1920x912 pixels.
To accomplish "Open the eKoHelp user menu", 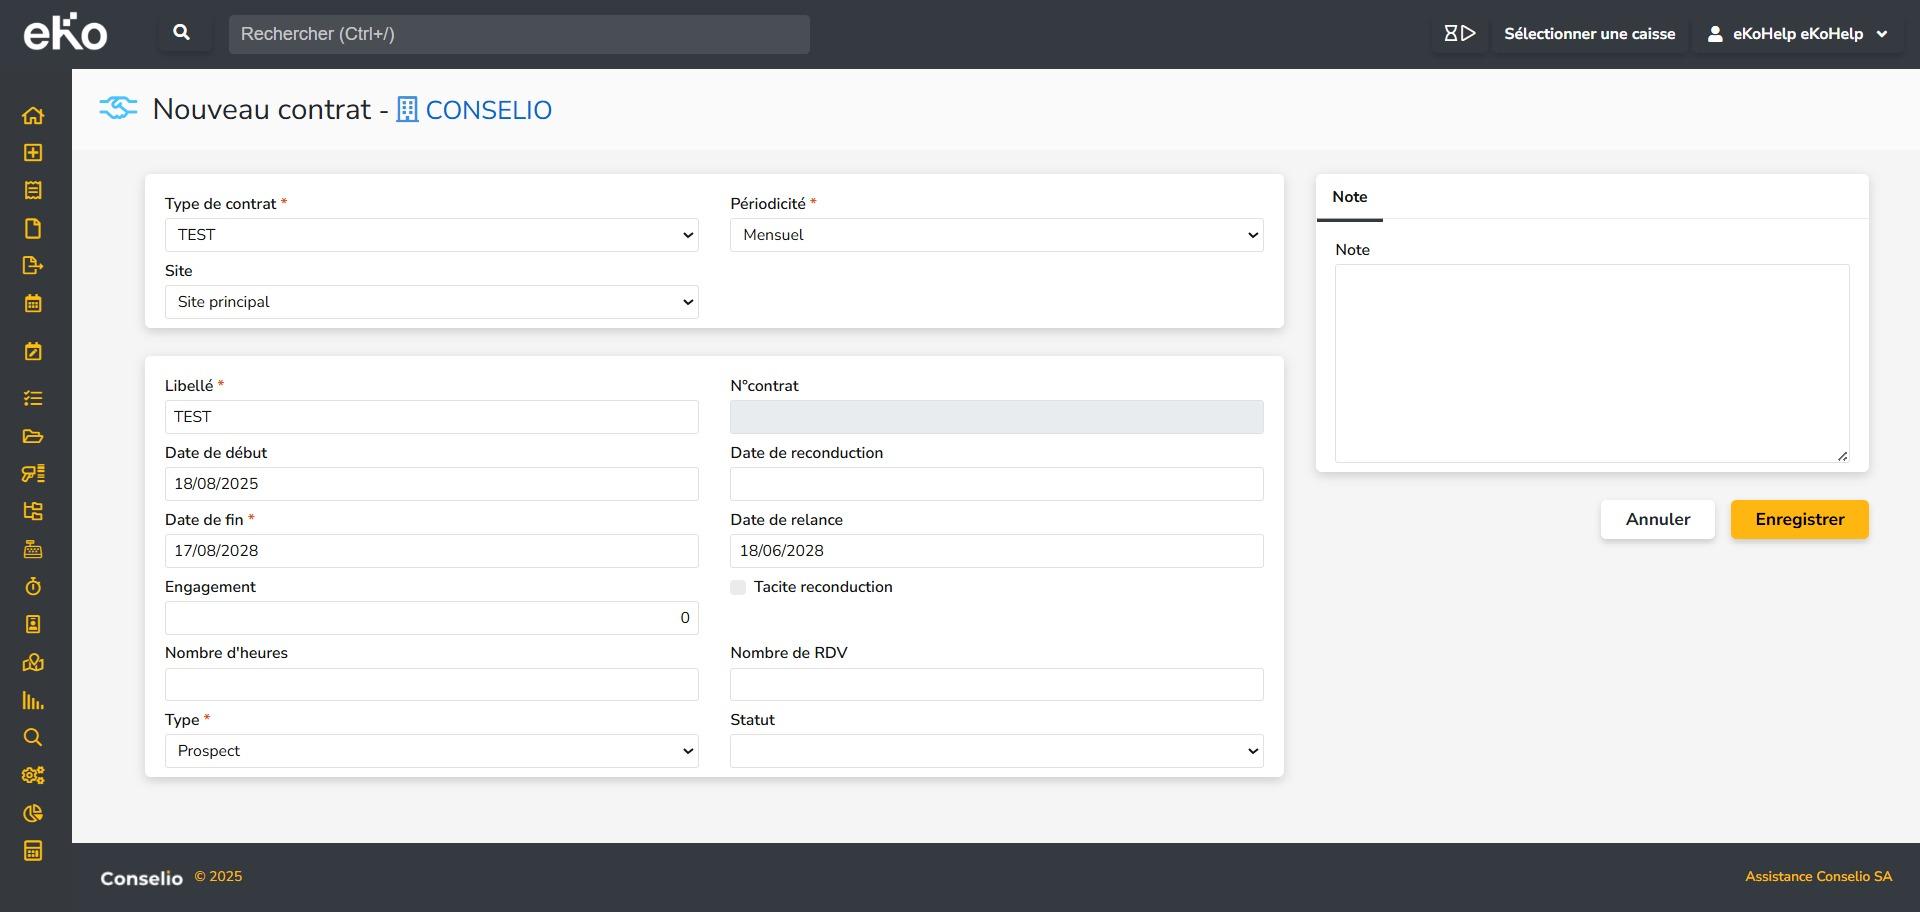I will pos(1797,34).
